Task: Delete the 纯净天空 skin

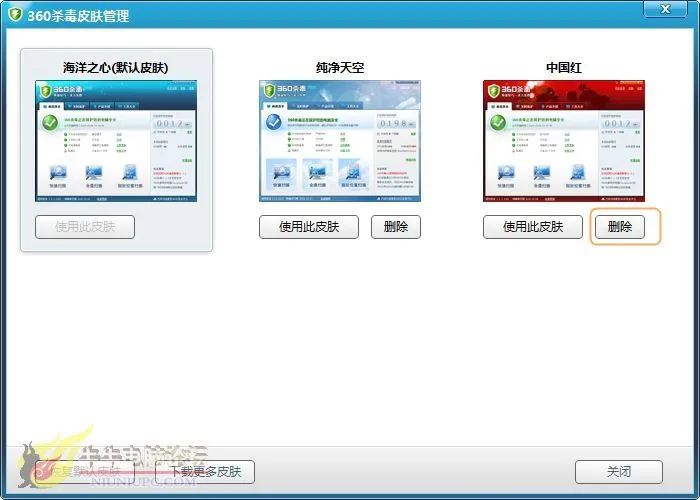Action: tap(396, 227)
